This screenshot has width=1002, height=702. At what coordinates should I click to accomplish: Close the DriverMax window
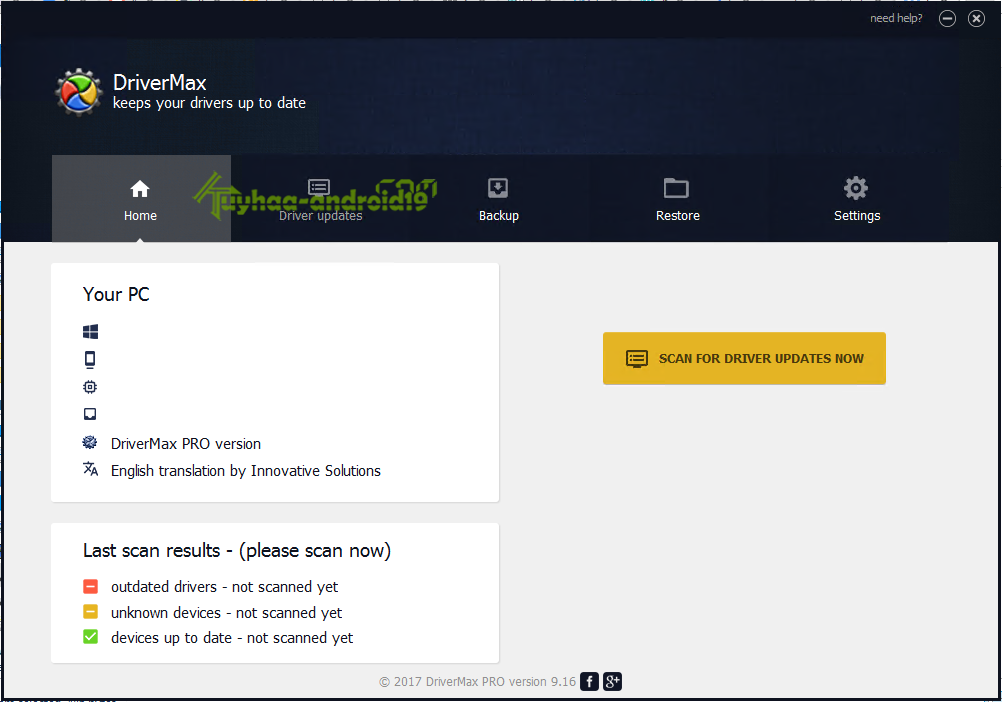[976, 19]
